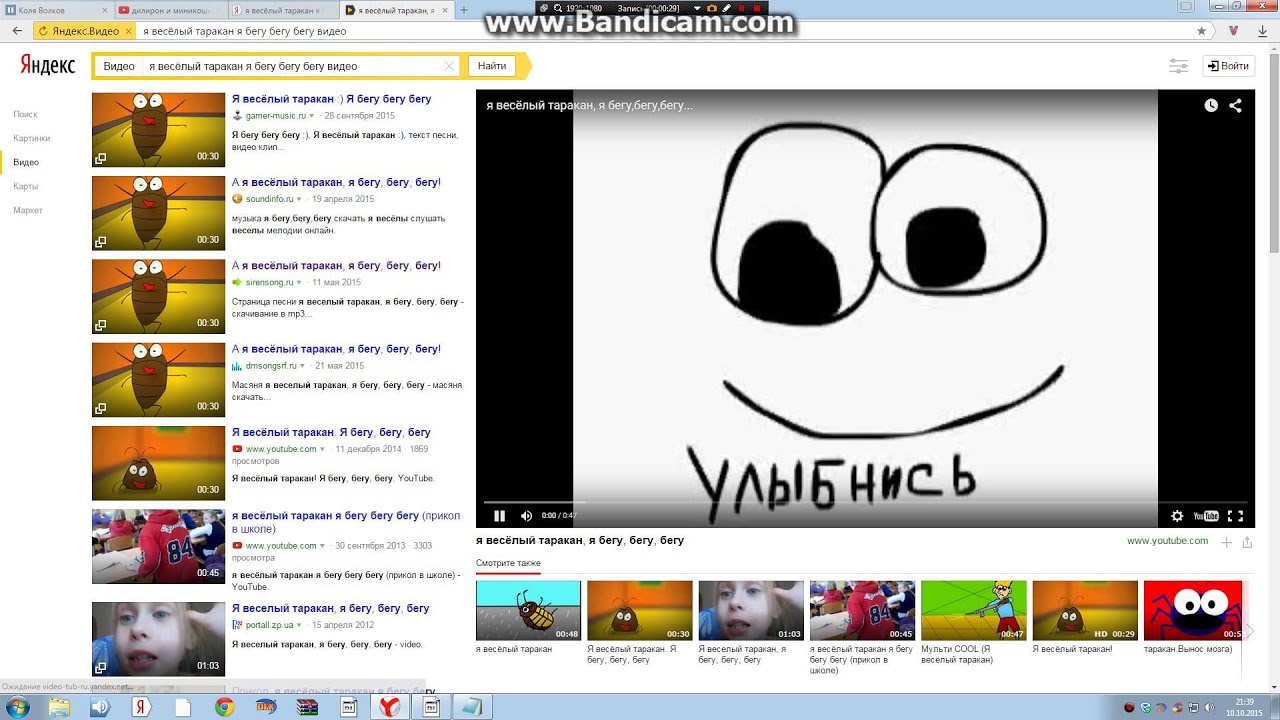Image resolution: width=1280 pixels, height=720 pixels.
Task: Open the Картинки section in the sidebar
Action: click(31, 138)
